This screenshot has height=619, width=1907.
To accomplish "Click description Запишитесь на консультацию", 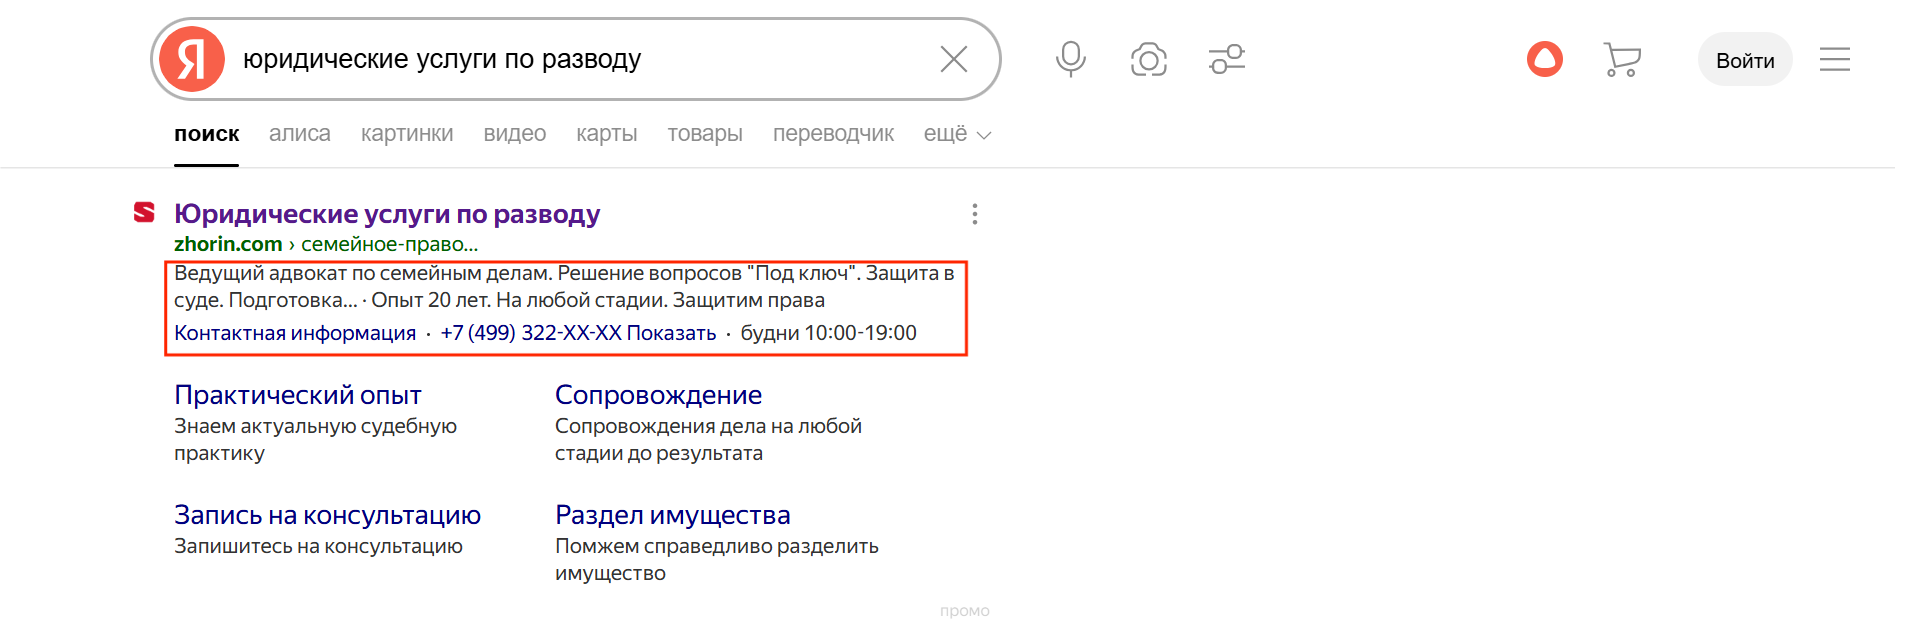I will 318,546.
